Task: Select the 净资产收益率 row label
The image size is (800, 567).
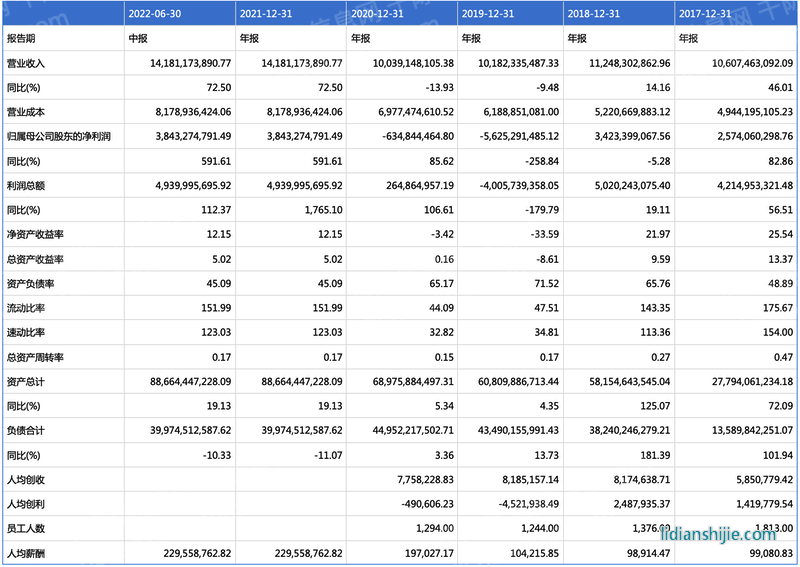Action: [35, 234]
